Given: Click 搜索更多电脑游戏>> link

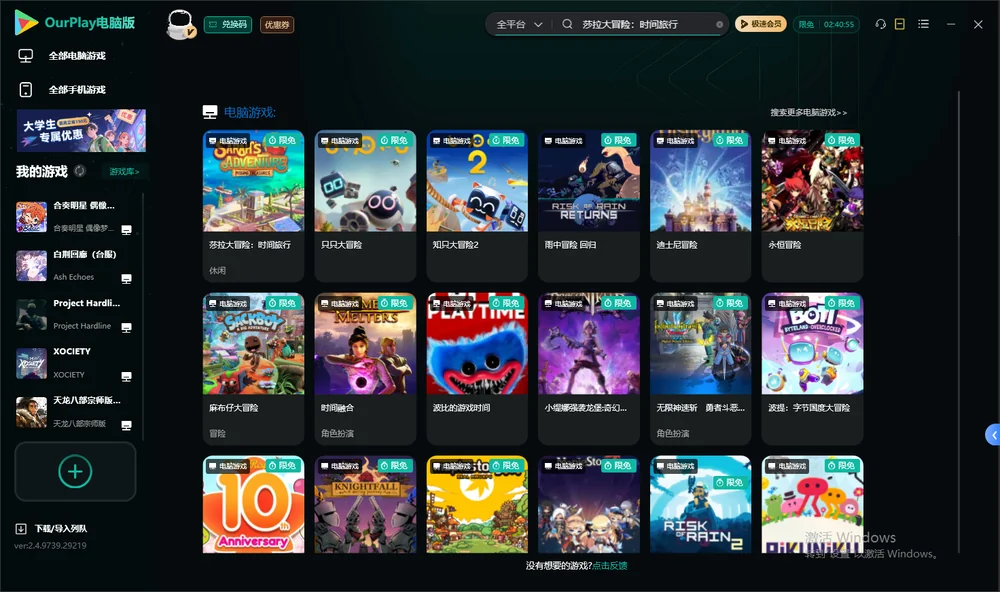Looking at the screenshot, I should pyautogui.click(x=808, y=112).
